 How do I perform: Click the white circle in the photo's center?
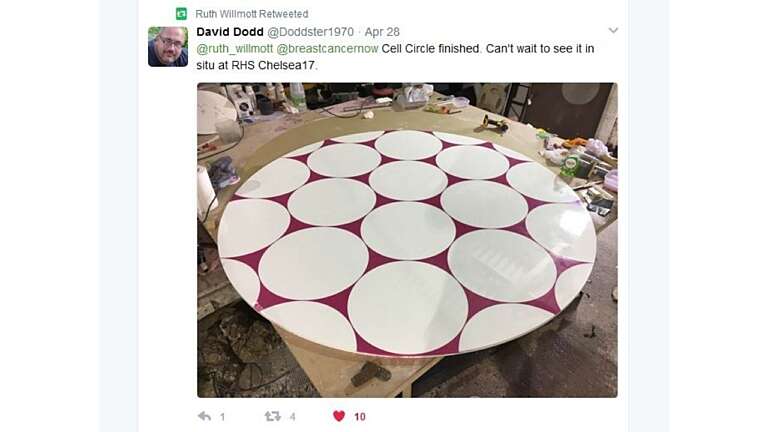click(408, 231)
